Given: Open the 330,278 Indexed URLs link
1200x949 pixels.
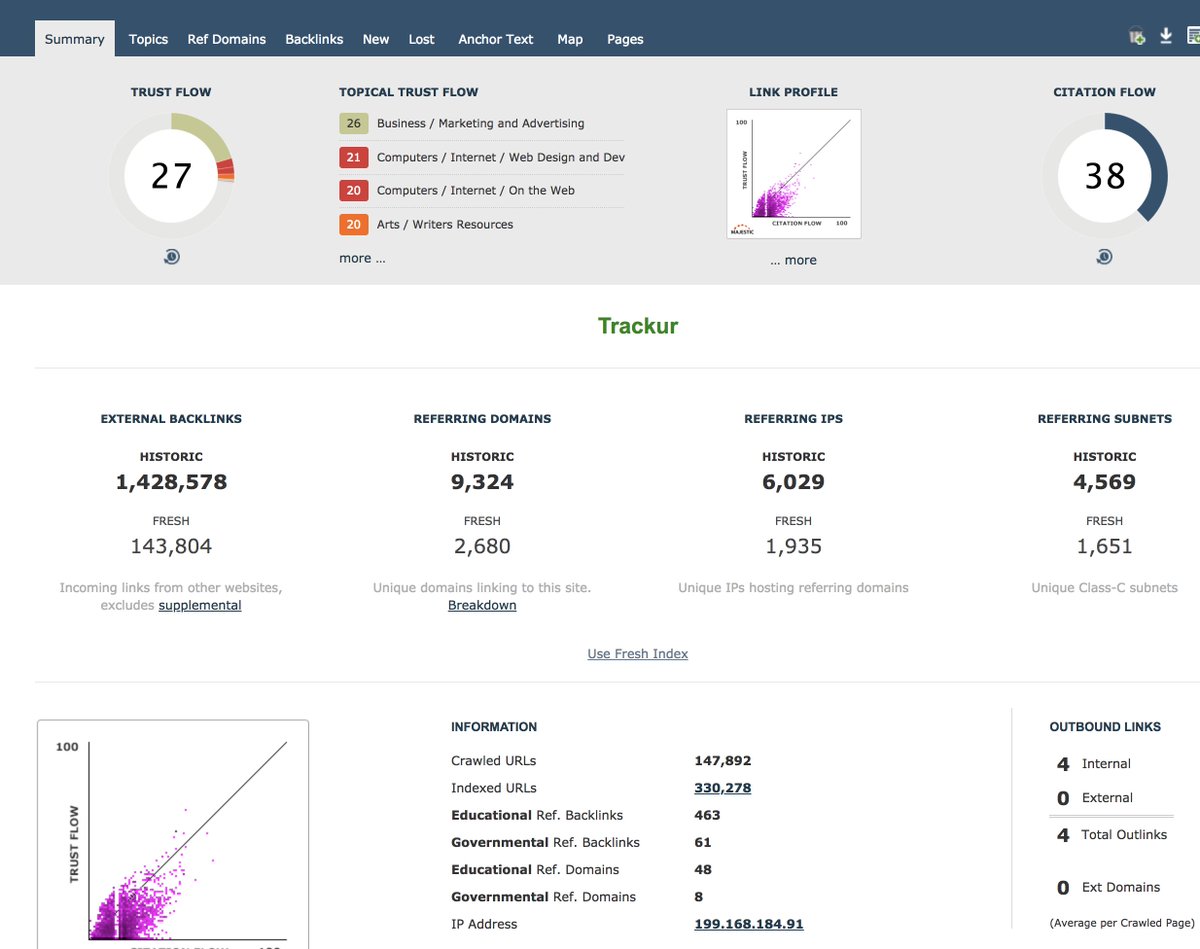Looking at the screenshot, I should click(x=722, y=787).
